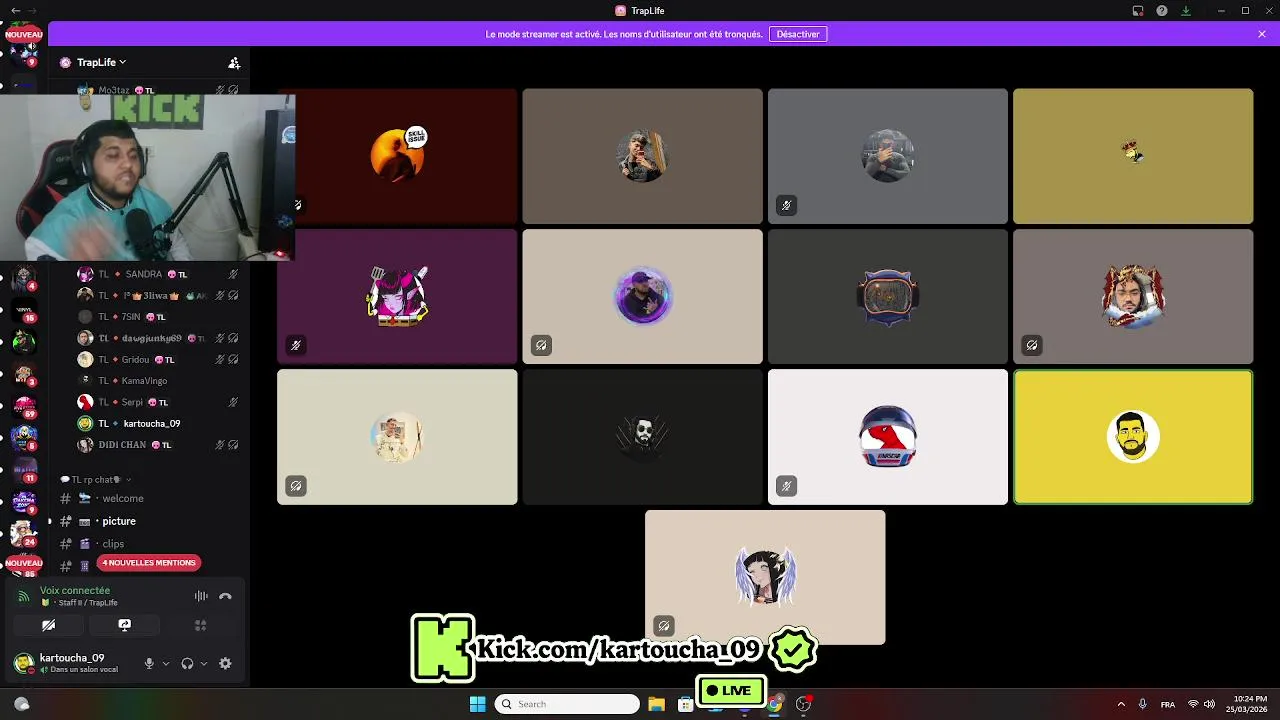Viewport: 1280px width, 720px height.
Task: Click the green download icon in title bar
Action: [1186, 10]
